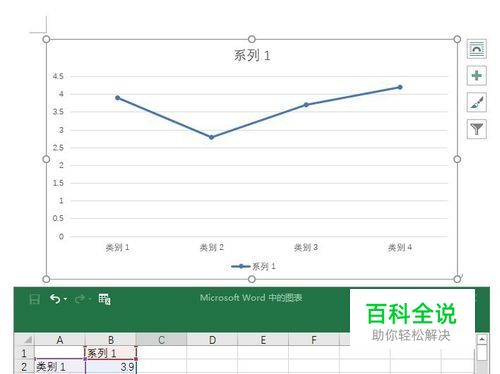Select column C header
Image resolution: width=500 pixels, height=374 pixels.
pos(161,340)
